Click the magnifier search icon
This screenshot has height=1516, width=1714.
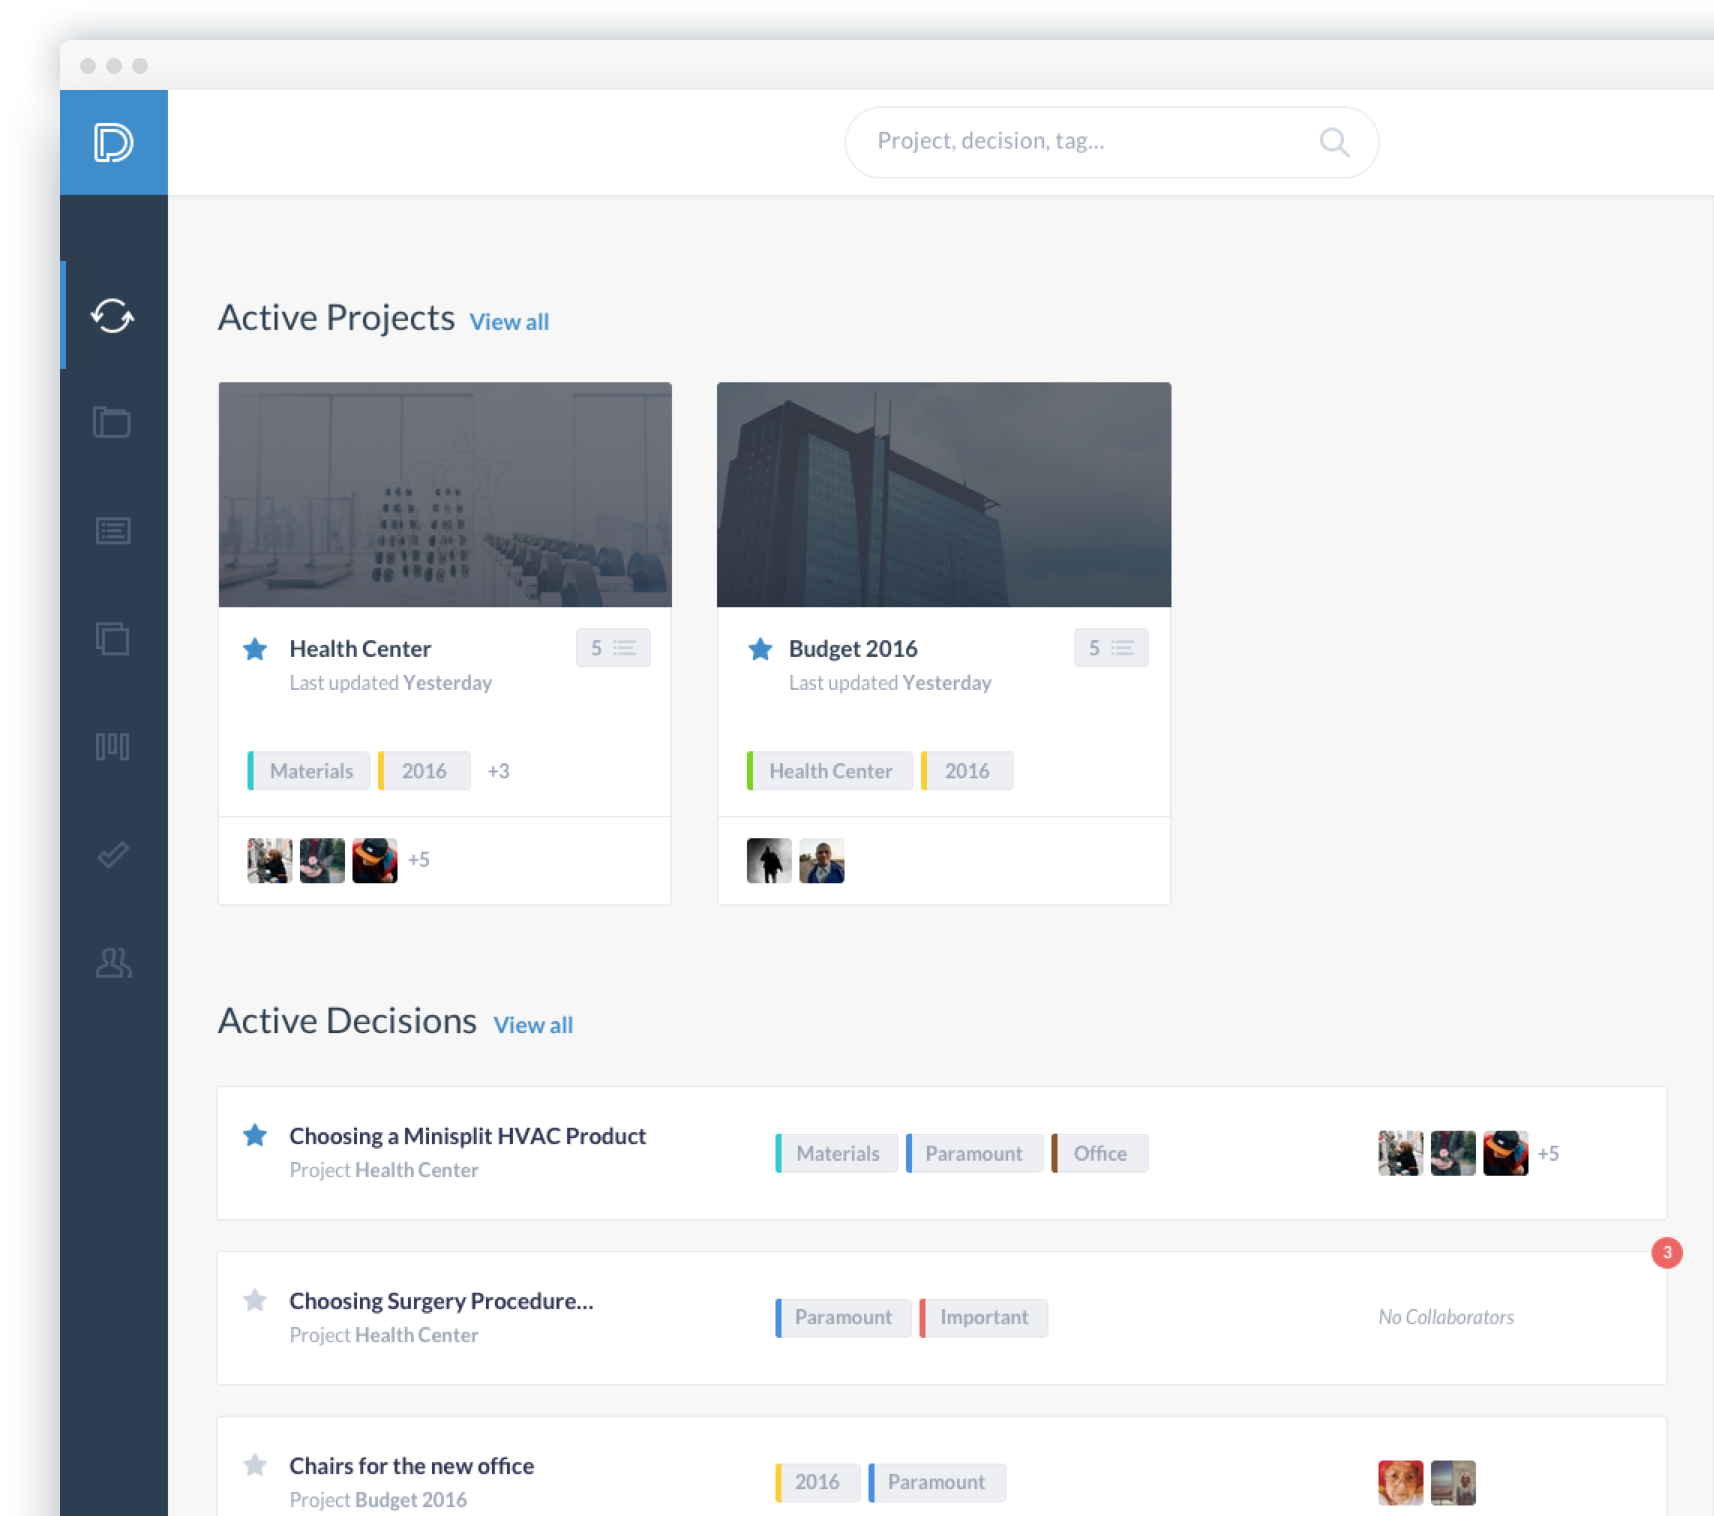[x=1334, y=142]
